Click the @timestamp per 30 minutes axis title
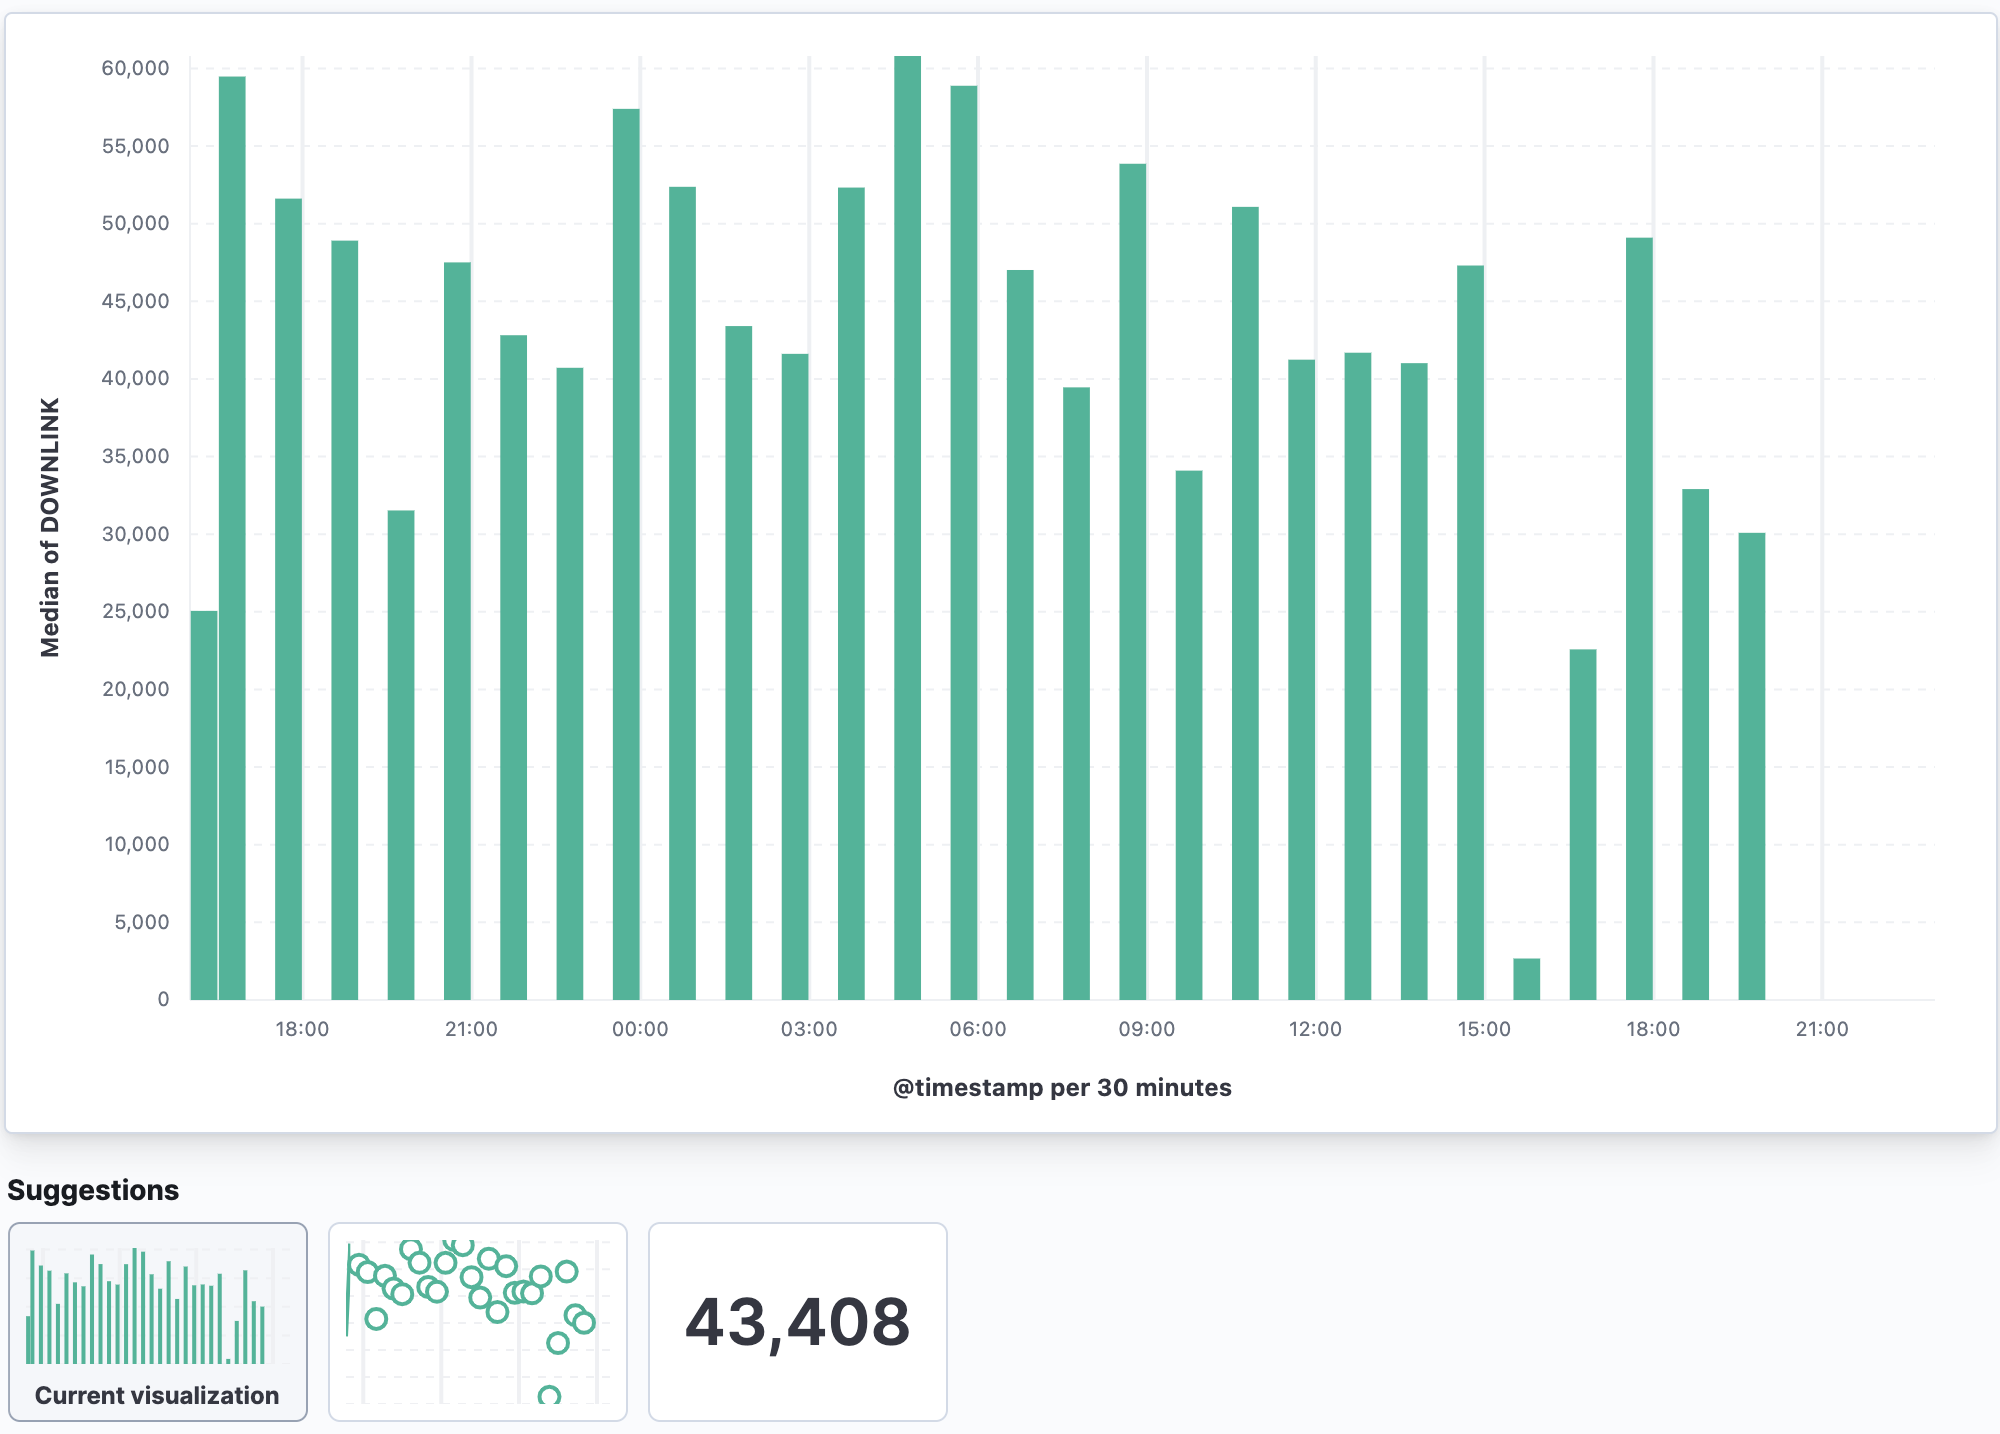2000x1434 pixels. pos(1061,1088)
